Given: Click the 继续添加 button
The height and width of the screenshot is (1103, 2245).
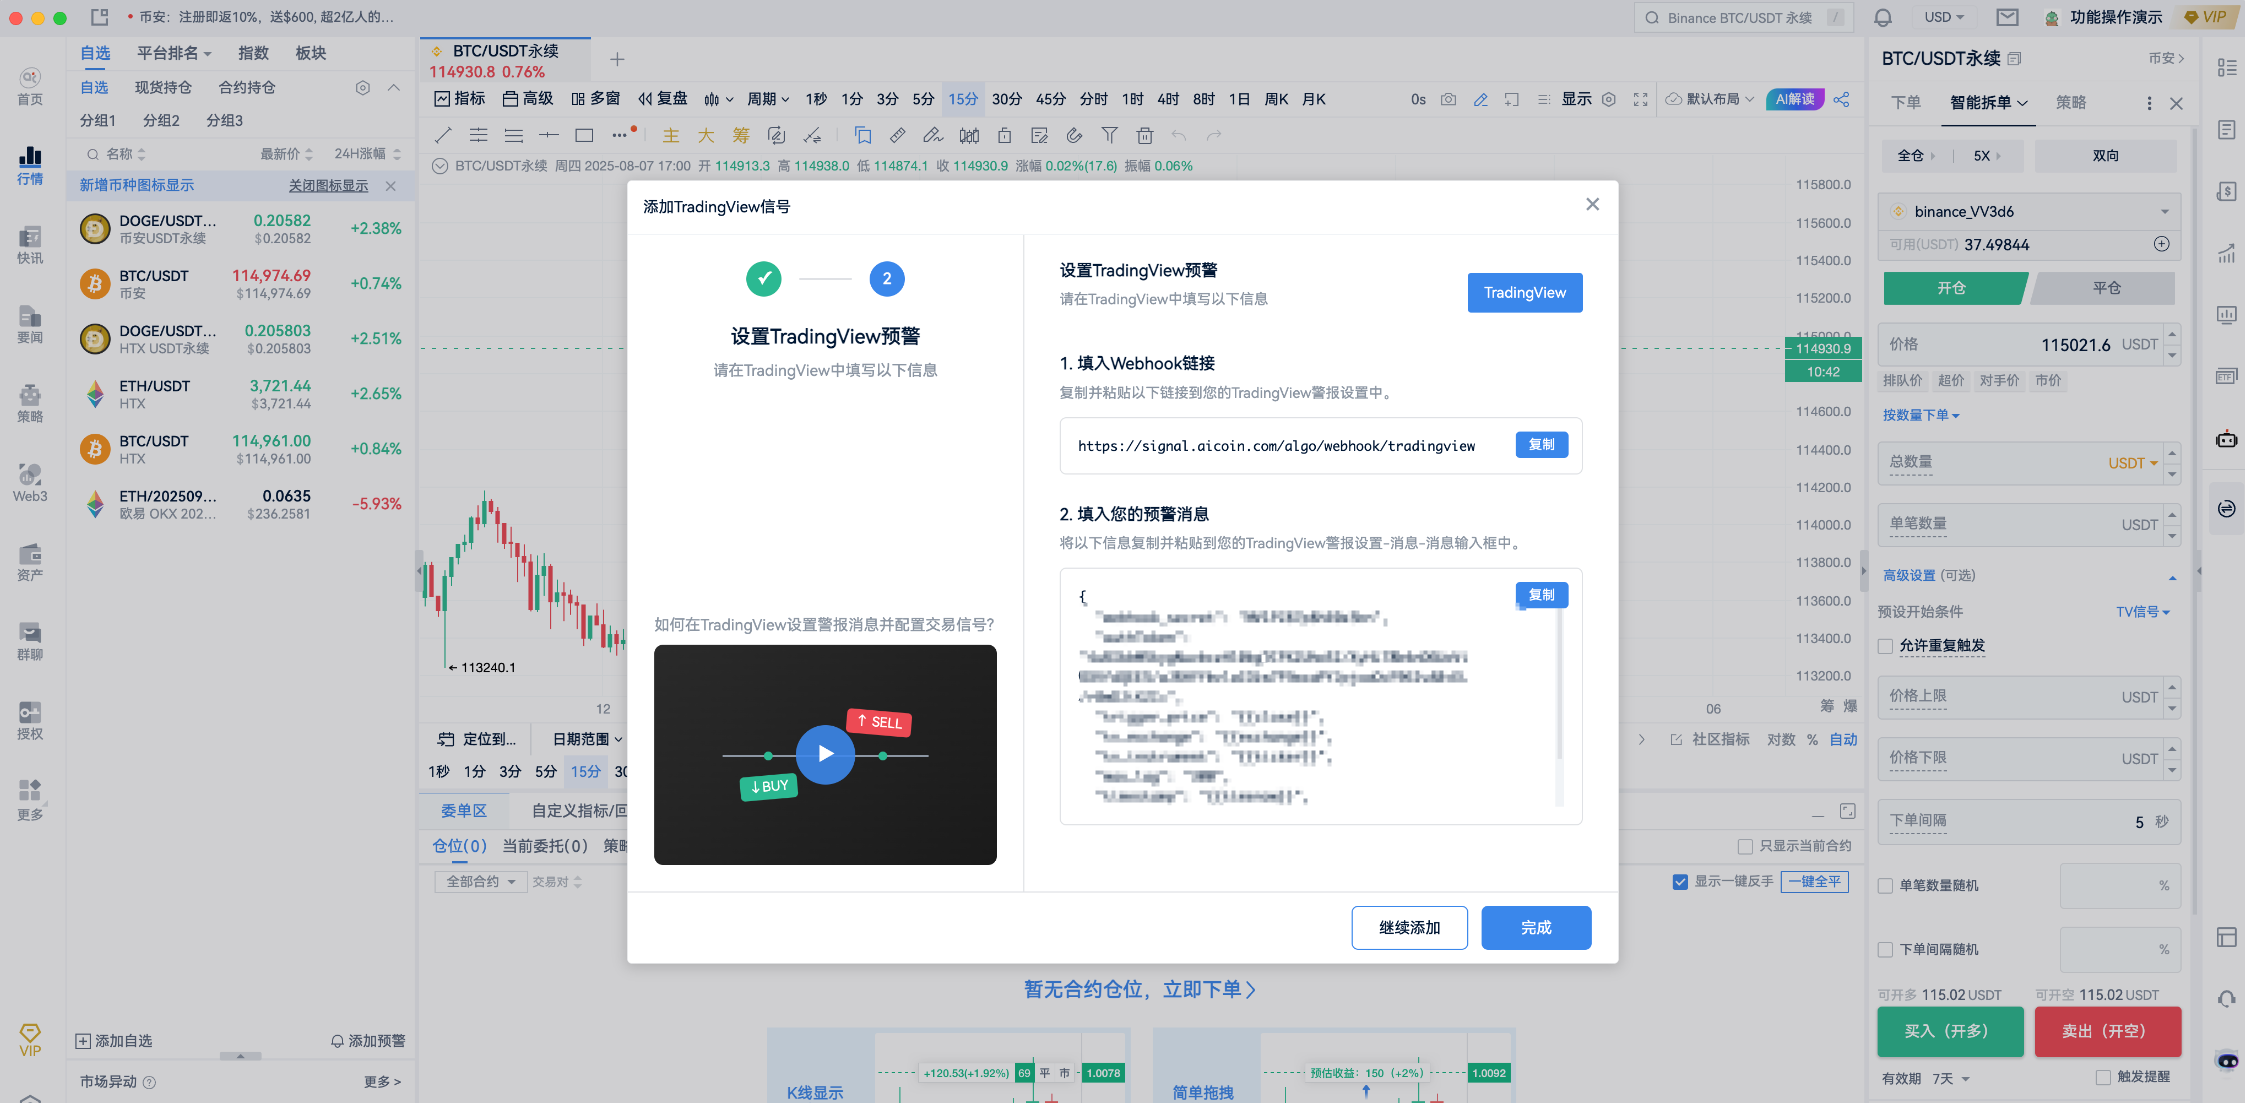Looking at the screenshot, I should click(1409, 928).
